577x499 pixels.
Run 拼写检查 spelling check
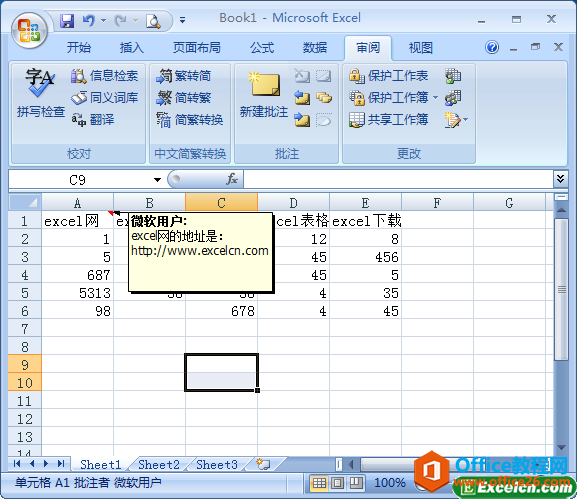(40, 93)
